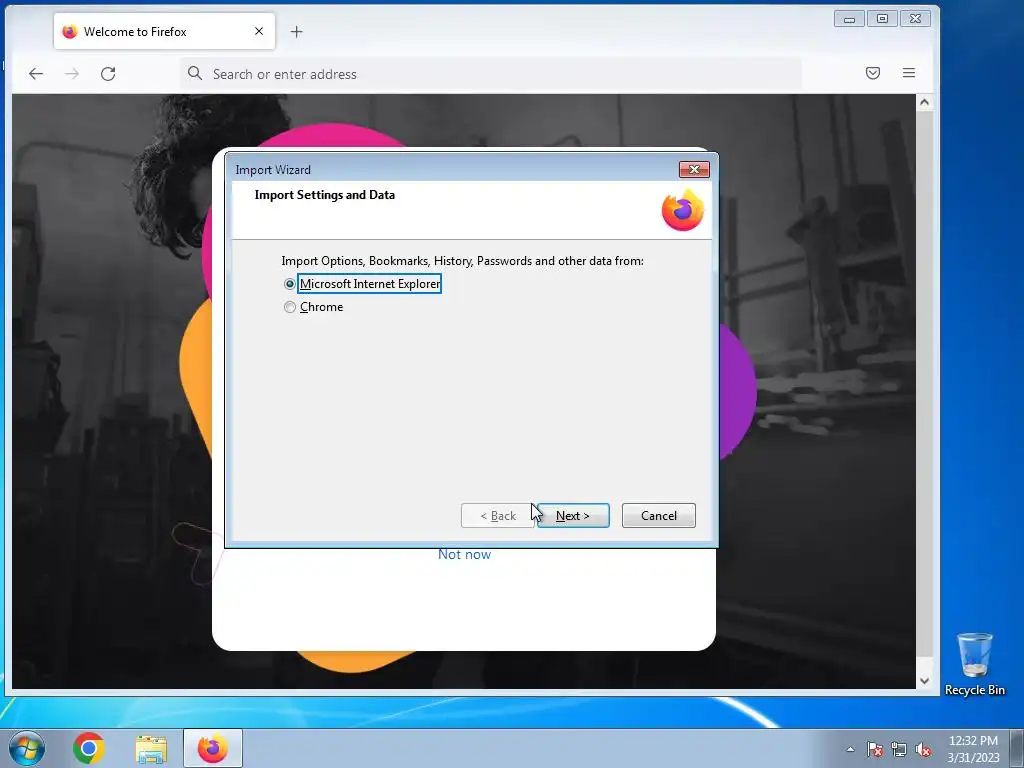This screenshot has height=768, width=1024.
Task: Open the clock showing 12:32 PM
Action: 973,748
